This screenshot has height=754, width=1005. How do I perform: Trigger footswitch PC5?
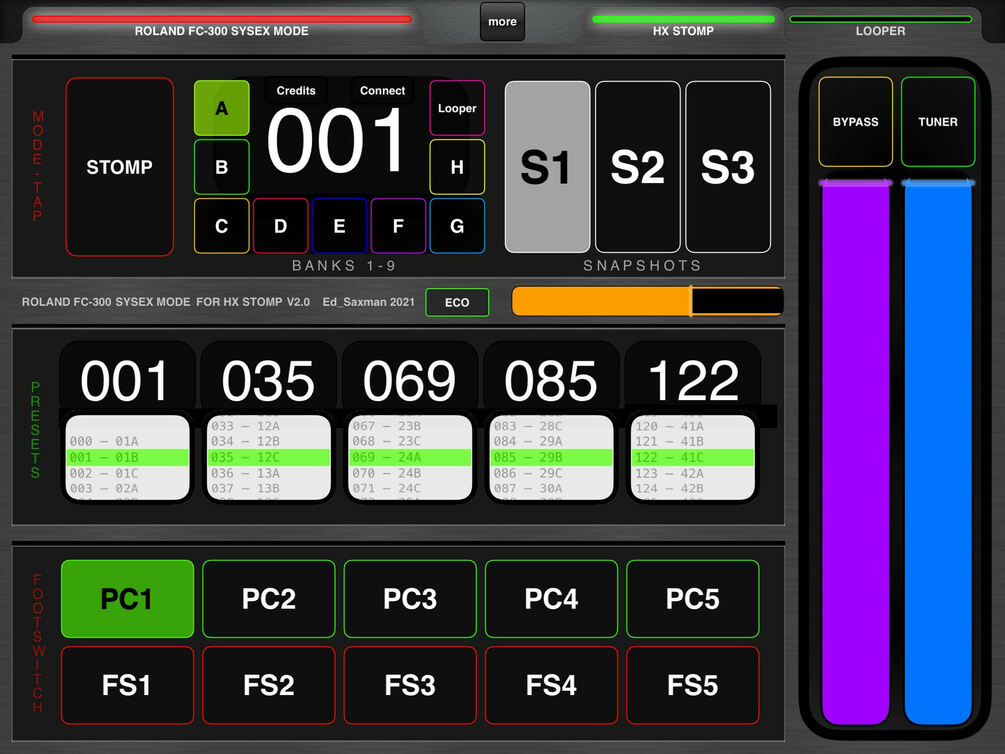point(693,599)
